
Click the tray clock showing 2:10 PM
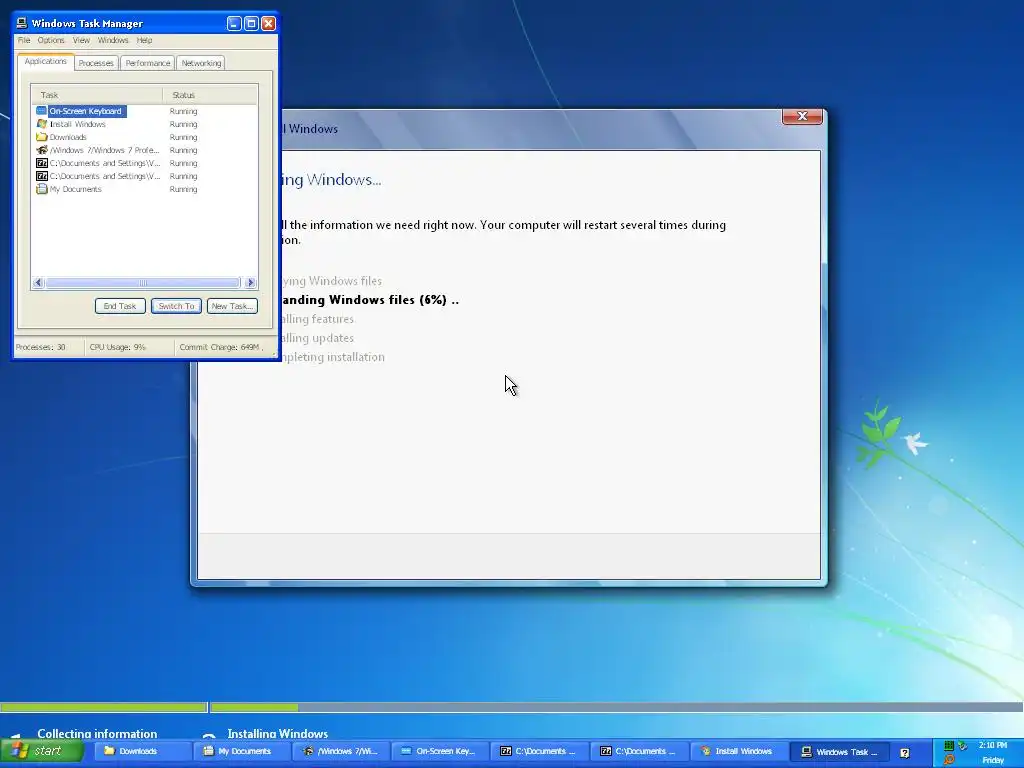(993, 745)
